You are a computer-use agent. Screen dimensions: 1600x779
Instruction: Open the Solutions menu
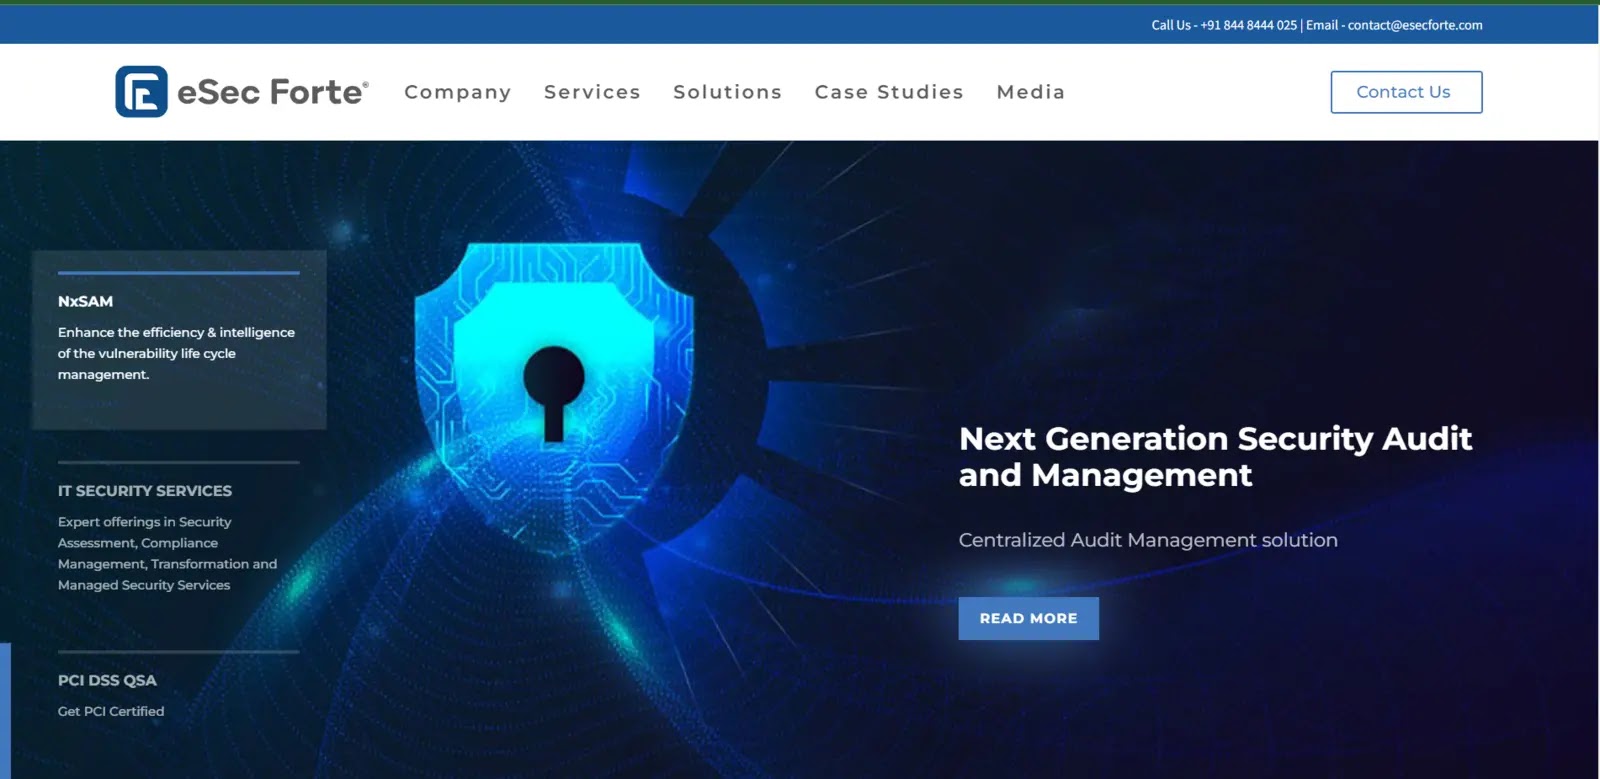pyautogui.click(x=727, y=92)
